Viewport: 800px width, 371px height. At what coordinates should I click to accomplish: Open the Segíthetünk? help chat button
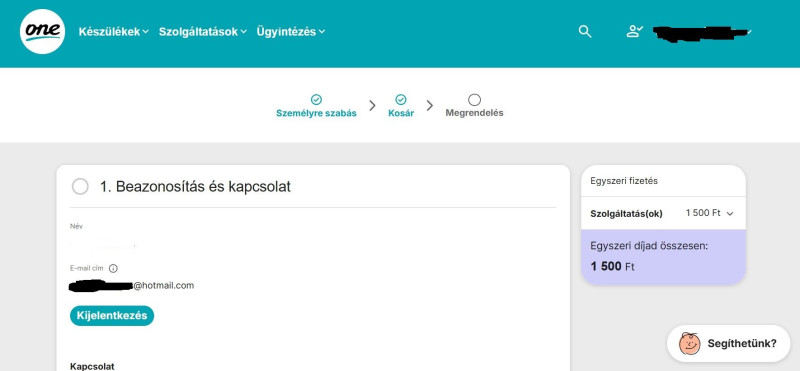(x=729, y=343)
